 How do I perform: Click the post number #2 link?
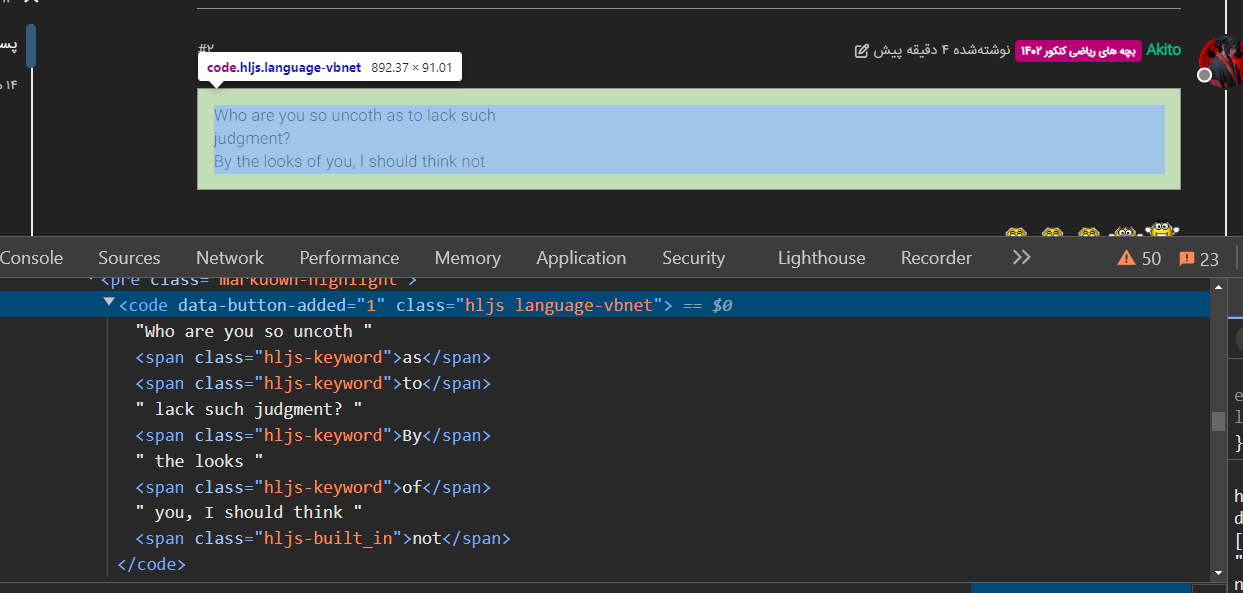coord(206,48)
